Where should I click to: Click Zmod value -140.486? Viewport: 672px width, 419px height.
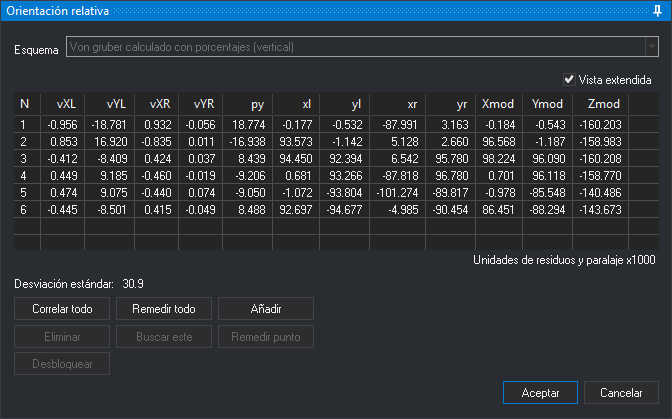pyautogui.click(x=600, y=193)
